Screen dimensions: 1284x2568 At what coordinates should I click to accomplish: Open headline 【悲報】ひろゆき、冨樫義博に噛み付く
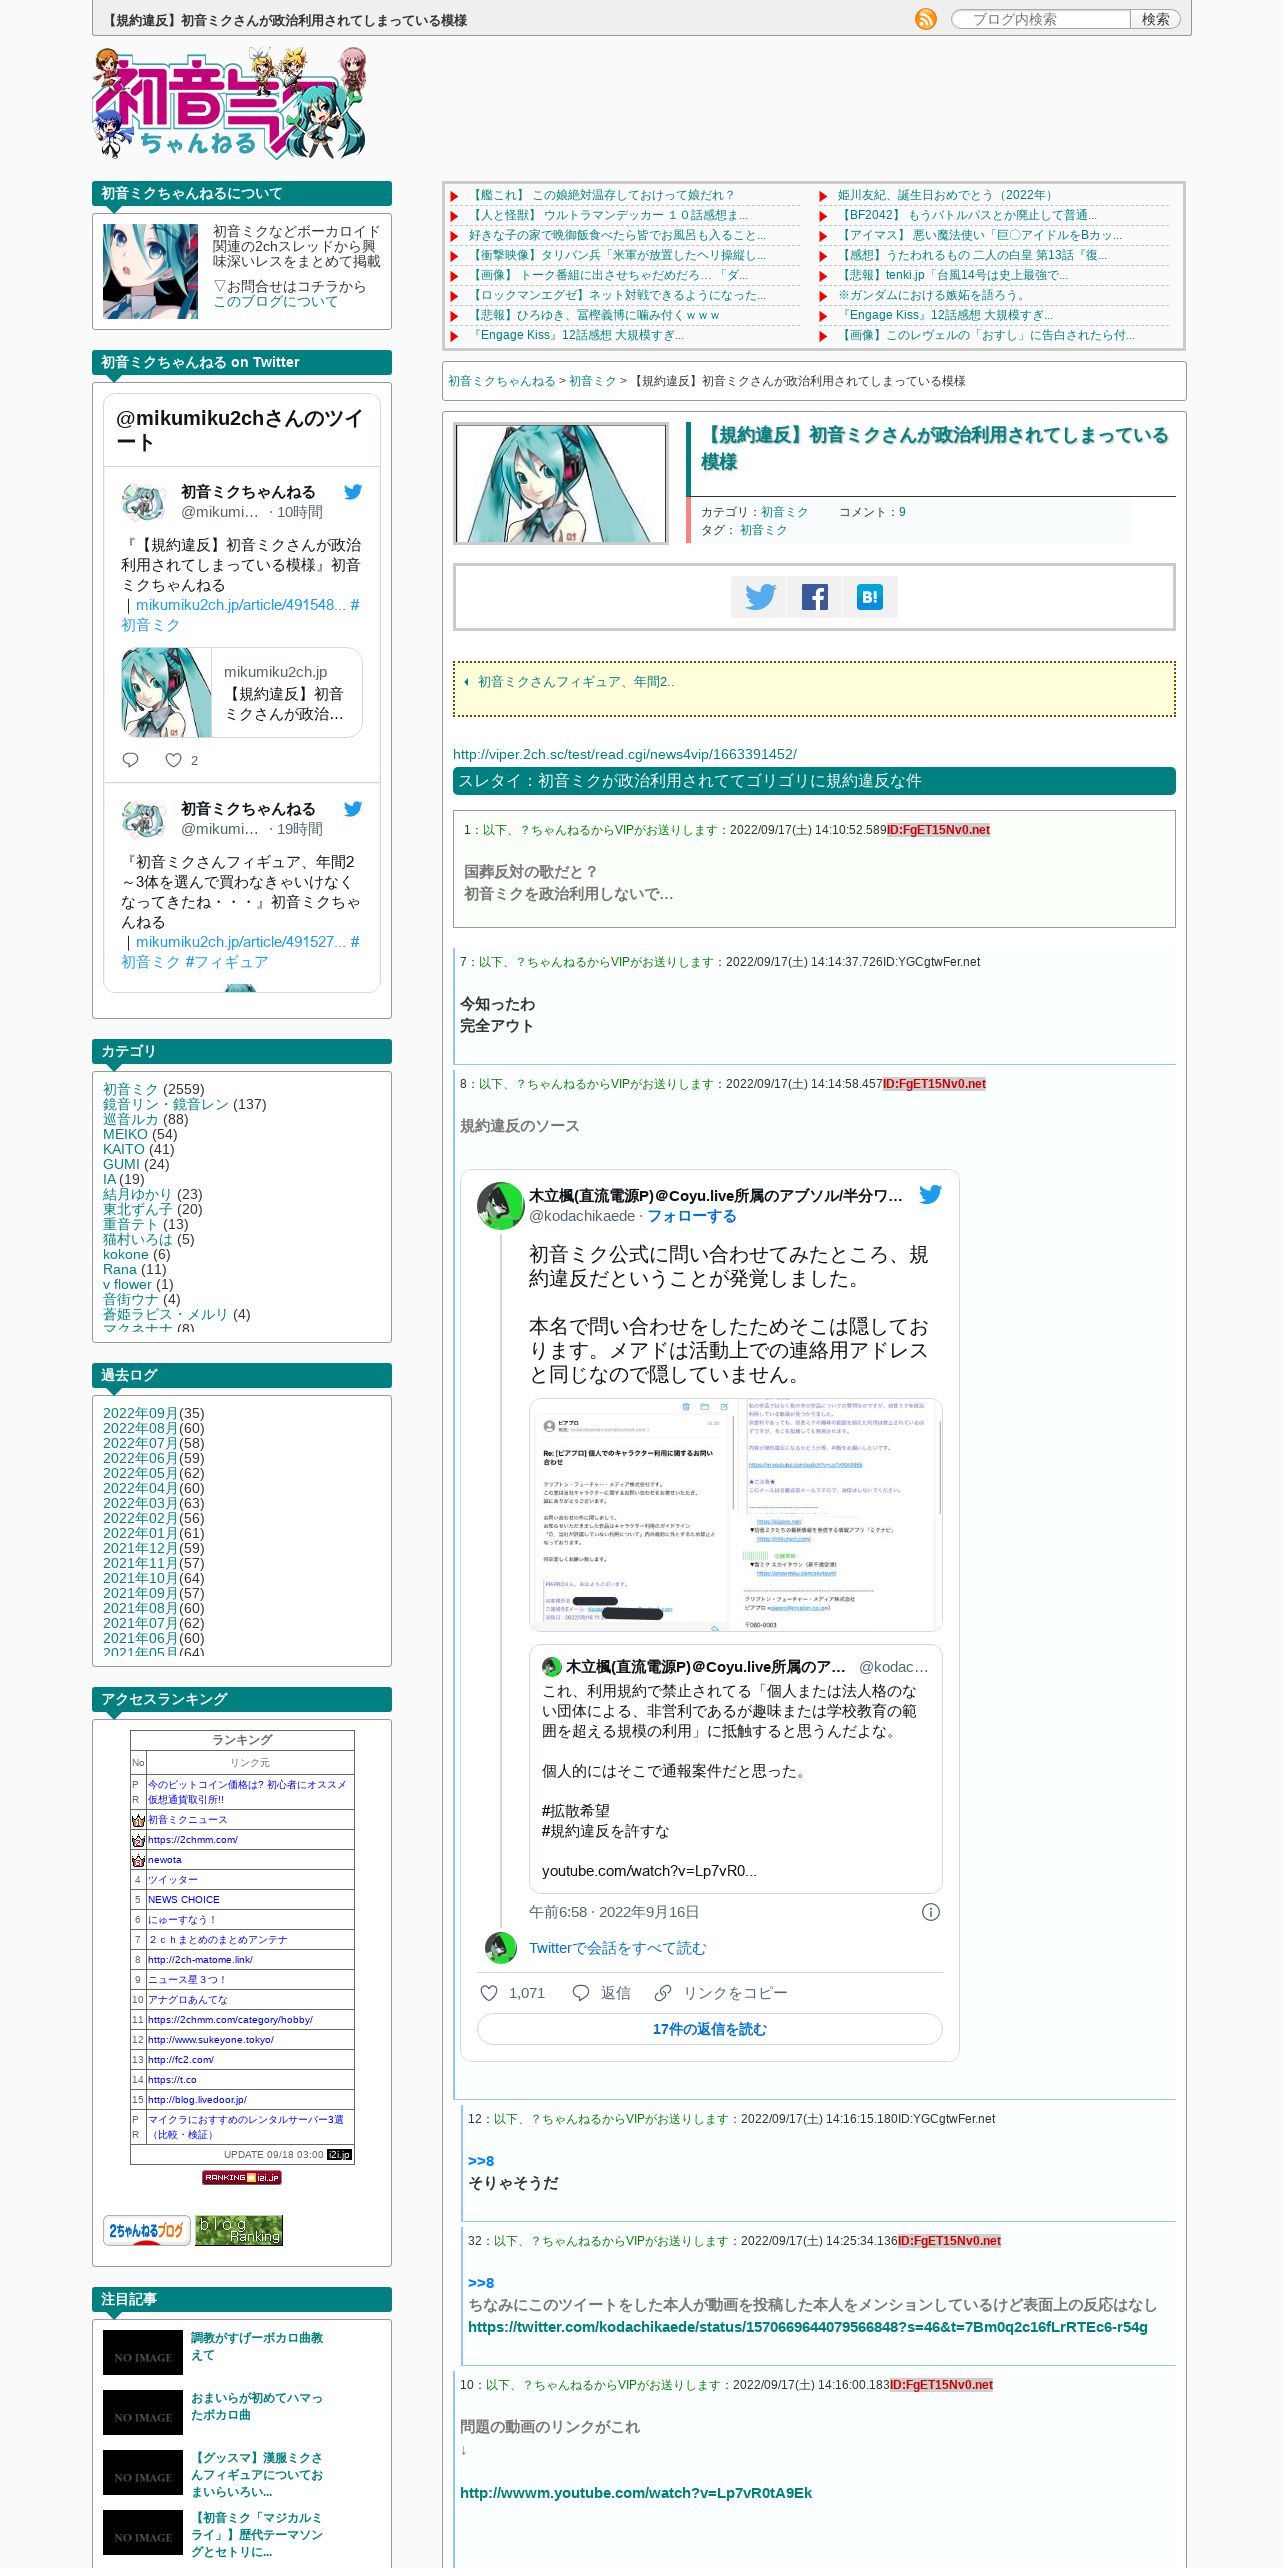(594, 315)
